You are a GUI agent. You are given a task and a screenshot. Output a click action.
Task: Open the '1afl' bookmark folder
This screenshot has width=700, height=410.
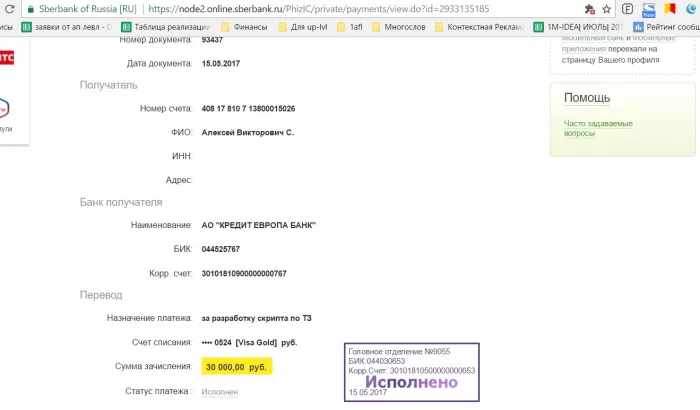tap(350, 27)
